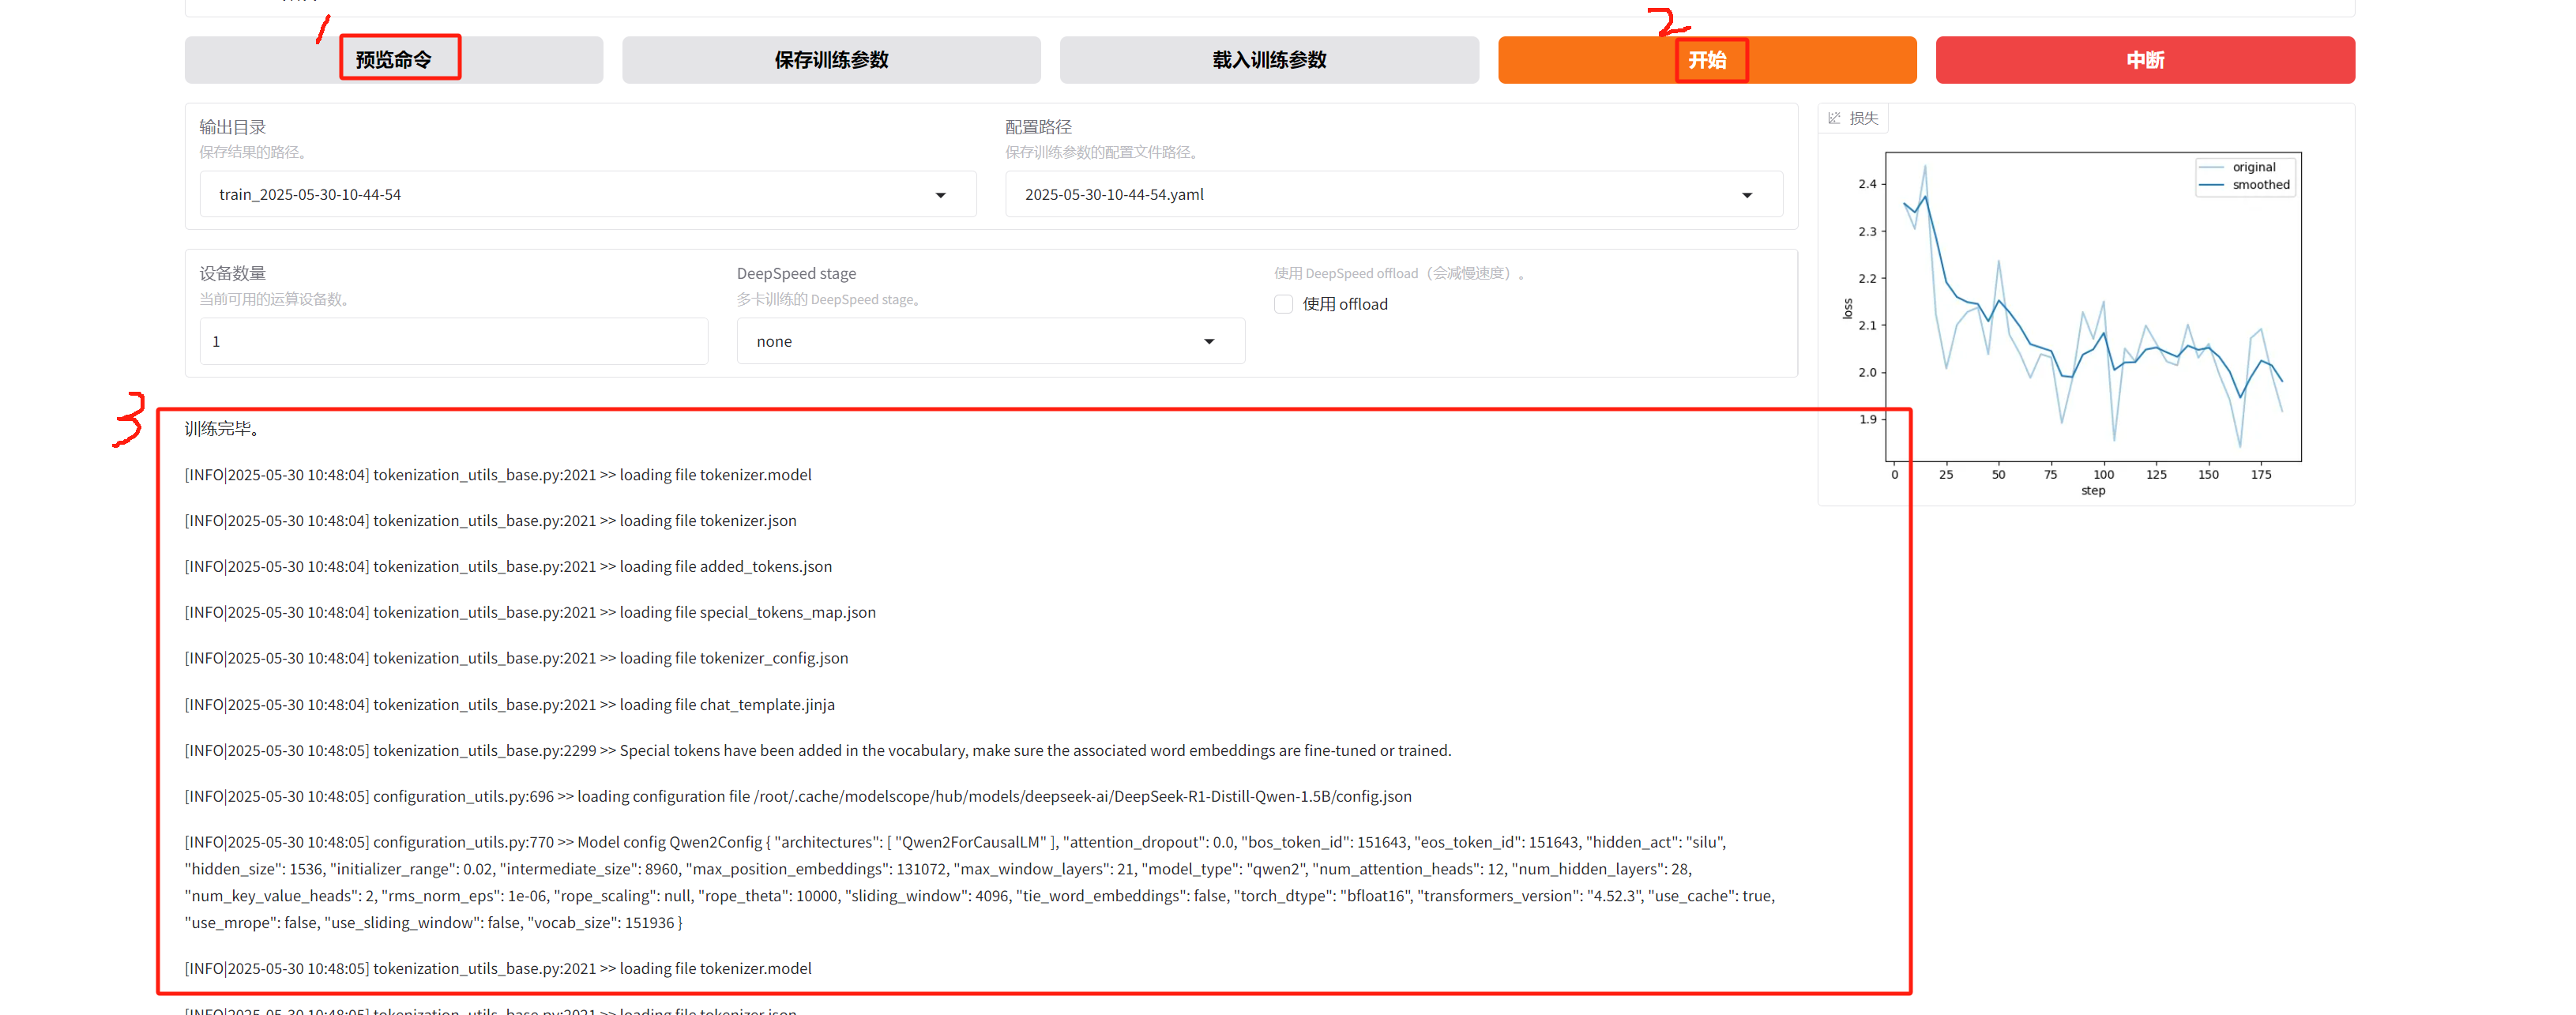Expand the 配置路径 dropdown arrow
Image resolution: width=2576 pixels, height=1015 pixels.
click(1746, 195)
